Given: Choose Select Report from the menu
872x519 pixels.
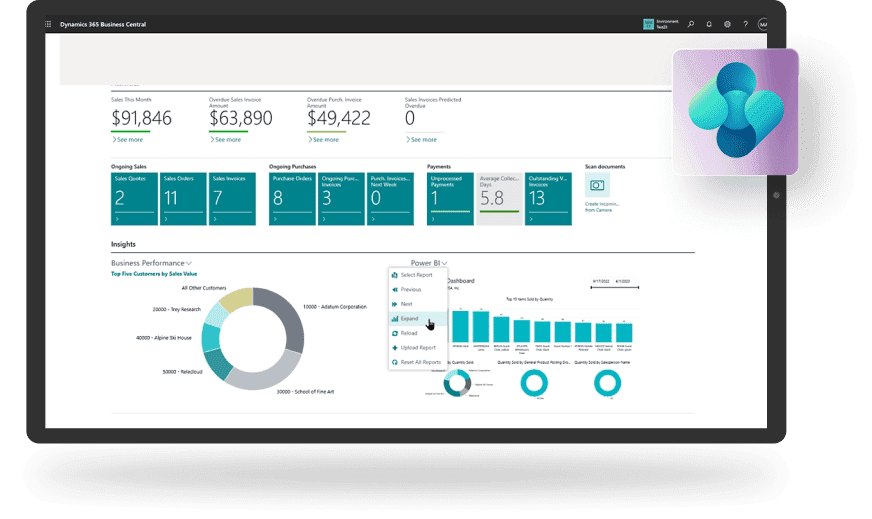Looking at the screenshot, I should click(x=417, y=275).
